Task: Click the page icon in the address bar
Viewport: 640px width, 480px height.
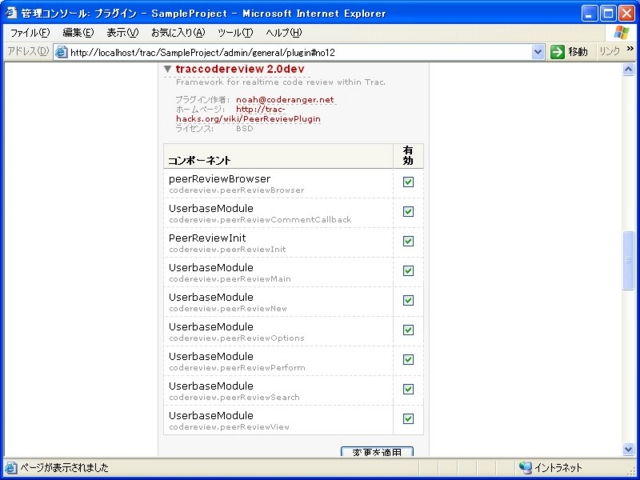Action: tap(61, 52)
